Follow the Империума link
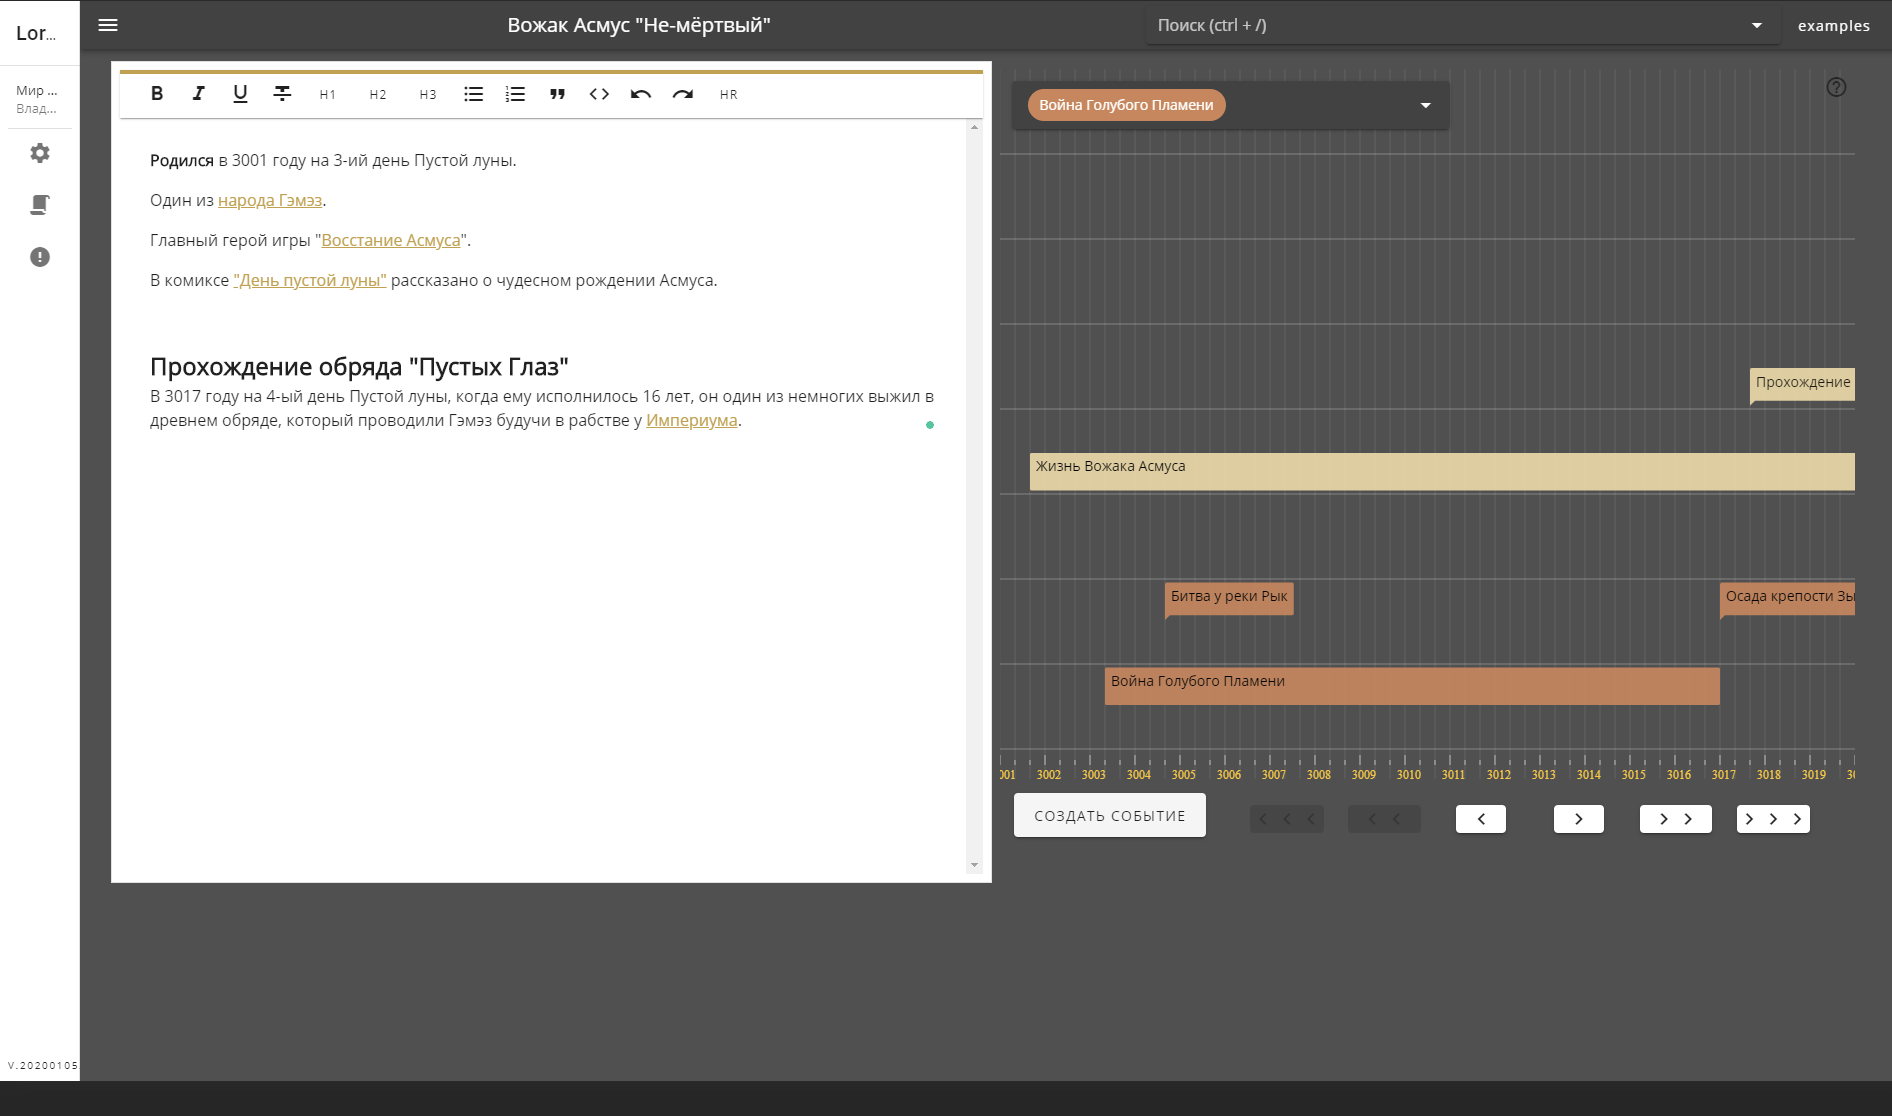Screen dimensions: 1892x1116 pyautogui.click(x=692, y=420)
